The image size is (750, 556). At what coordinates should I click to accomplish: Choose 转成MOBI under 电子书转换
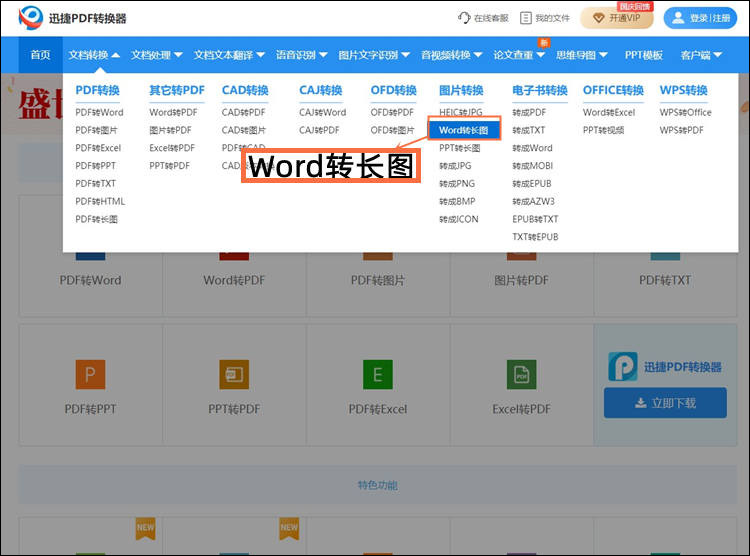click(532, 166)
